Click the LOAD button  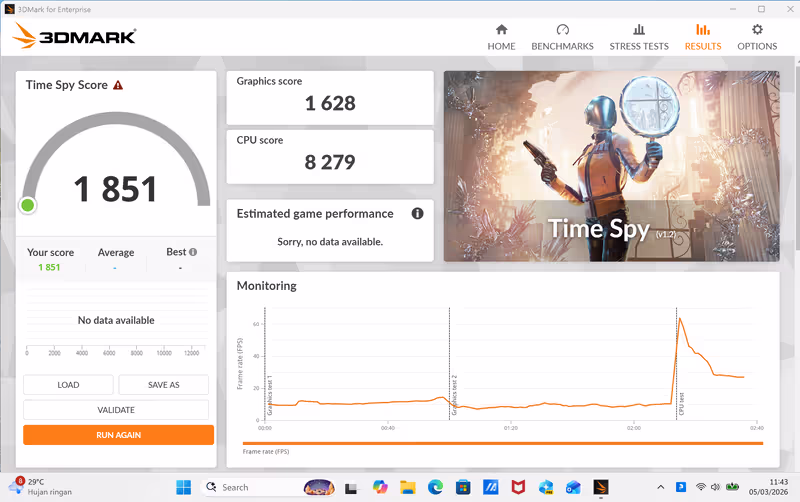[68, 385]
